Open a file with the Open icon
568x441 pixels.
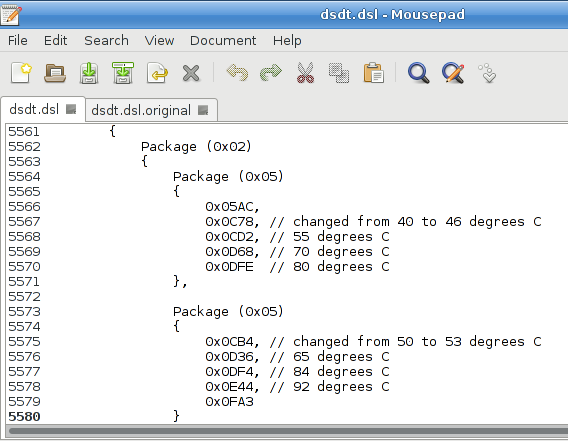(55, 73)
